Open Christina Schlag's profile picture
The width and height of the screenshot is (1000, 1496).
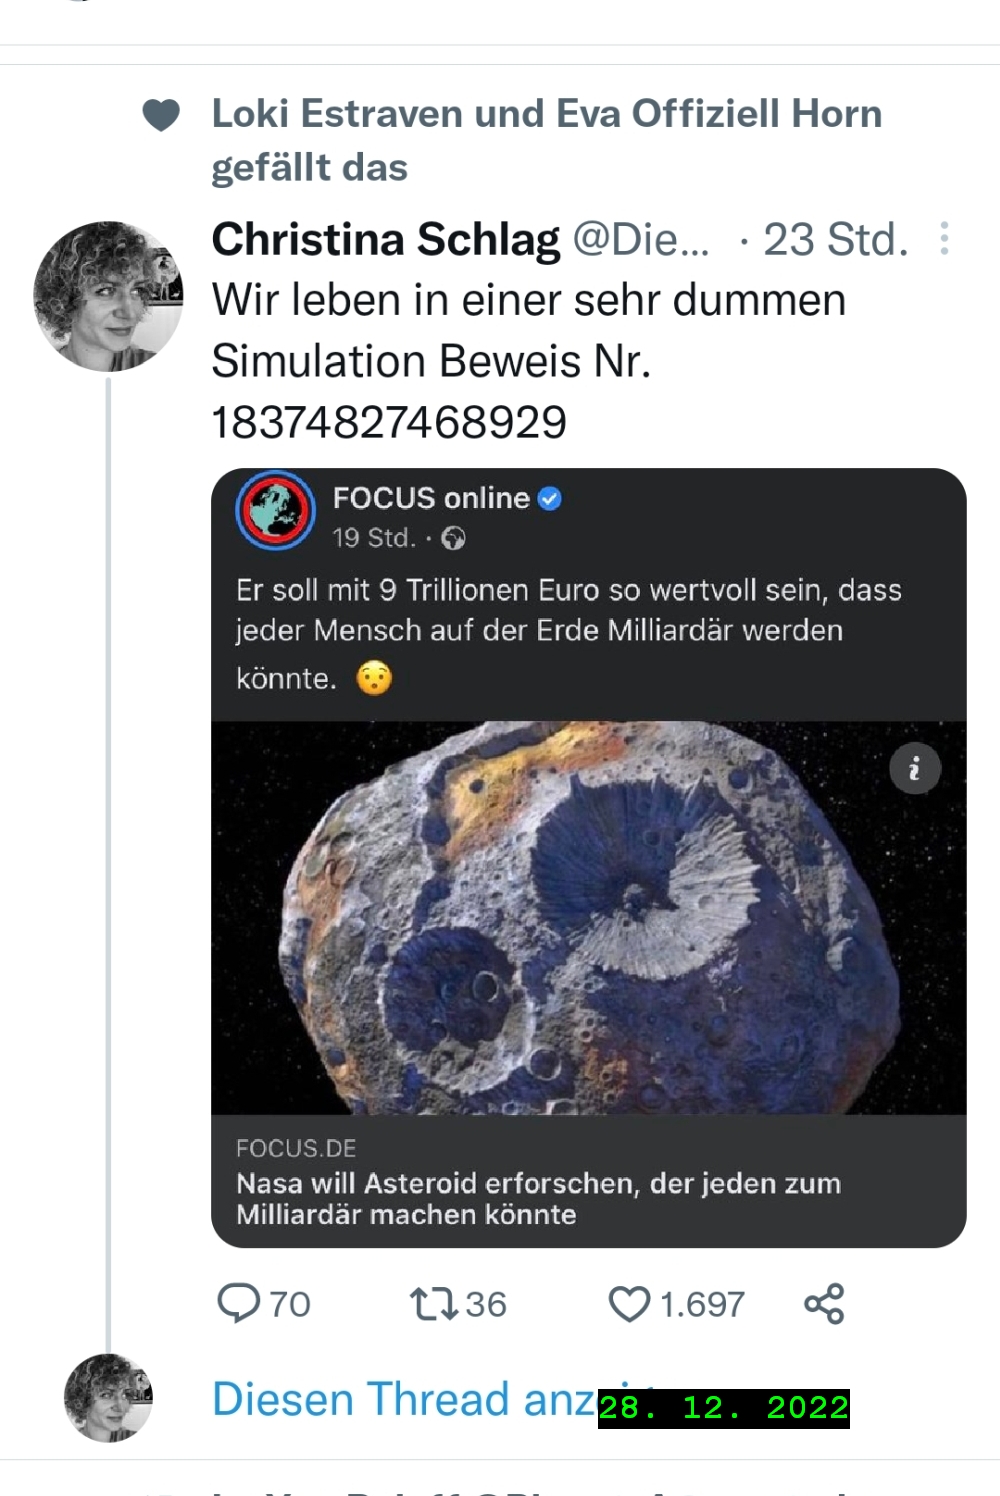coord(108,296)
